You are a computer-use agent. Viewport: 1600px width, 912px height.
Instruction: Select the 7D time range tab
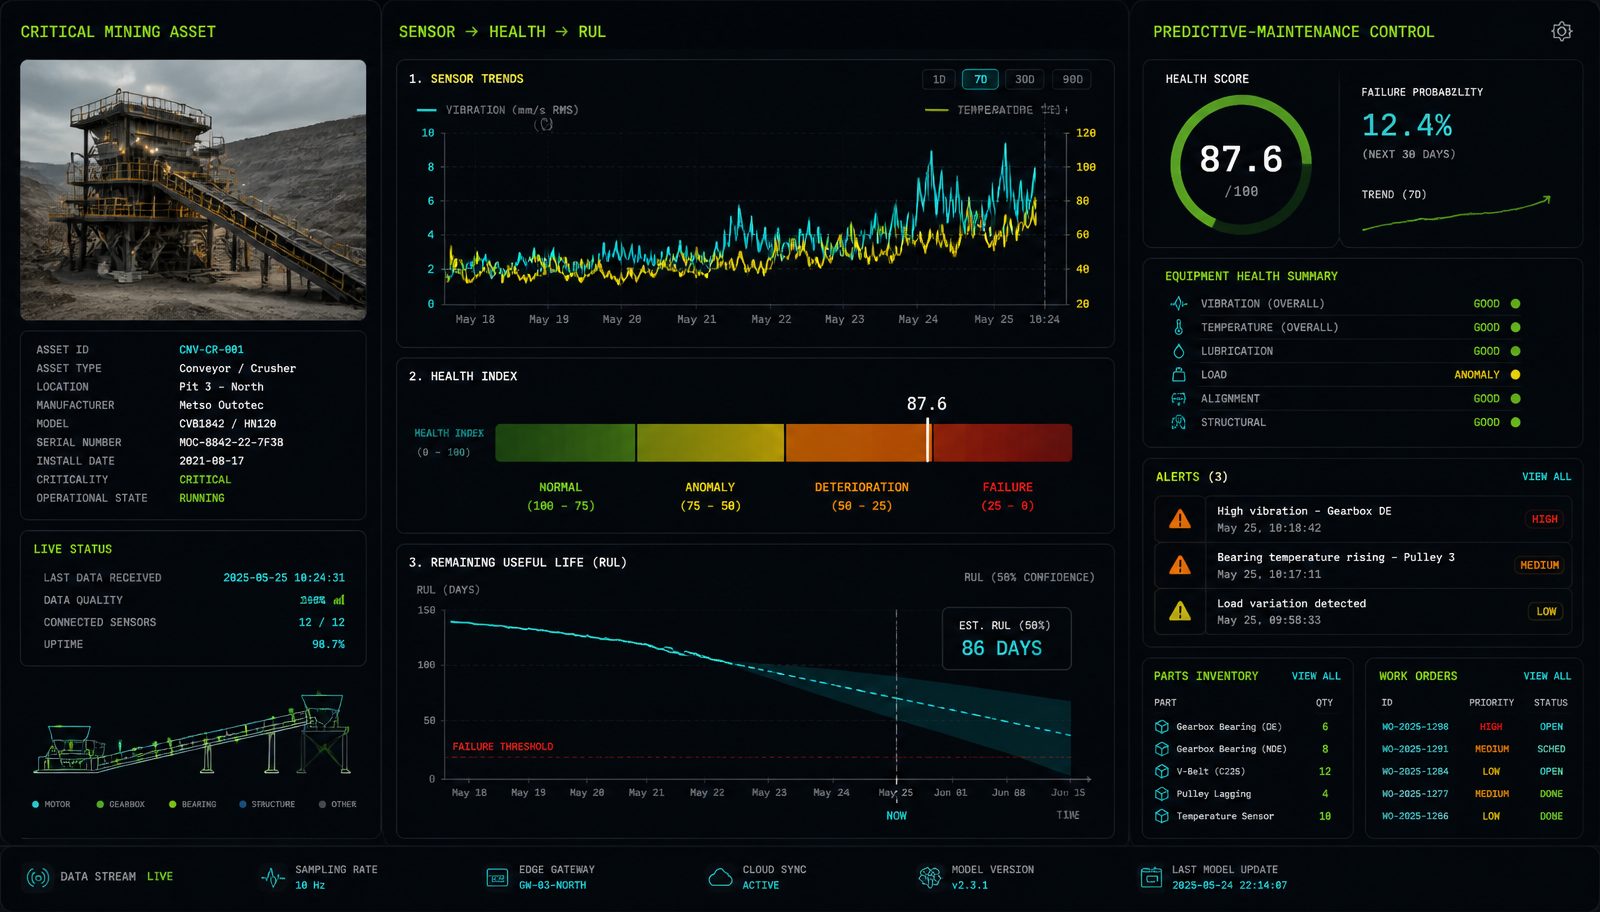(x=980, y=80)
